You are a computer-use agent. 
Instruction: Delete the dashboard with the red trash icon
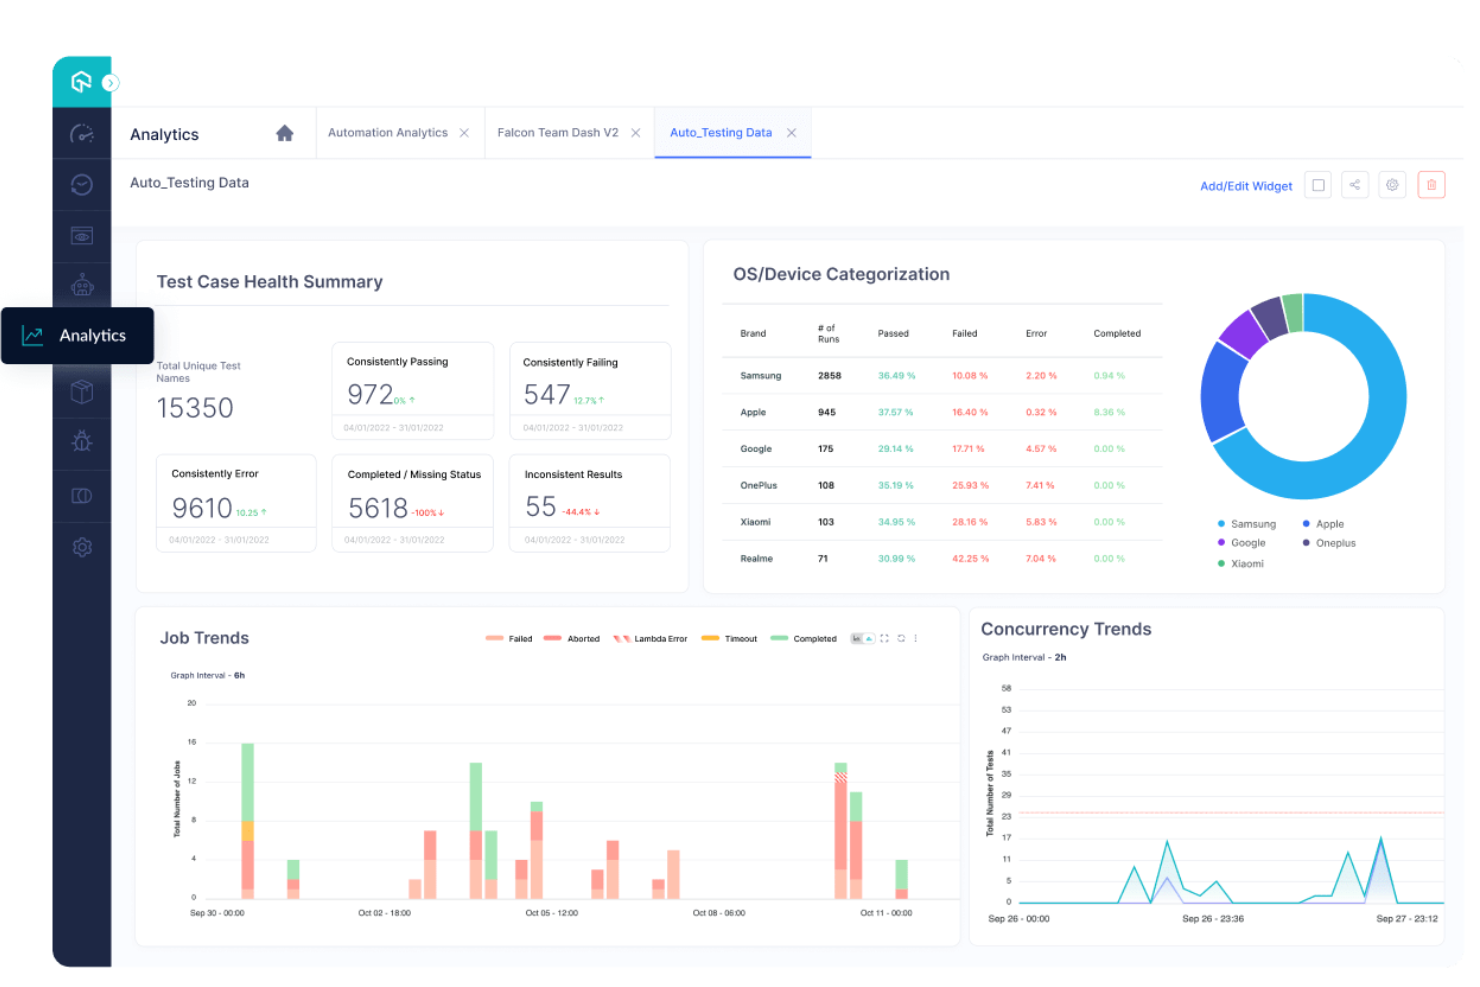click(x=1431, y=185)
